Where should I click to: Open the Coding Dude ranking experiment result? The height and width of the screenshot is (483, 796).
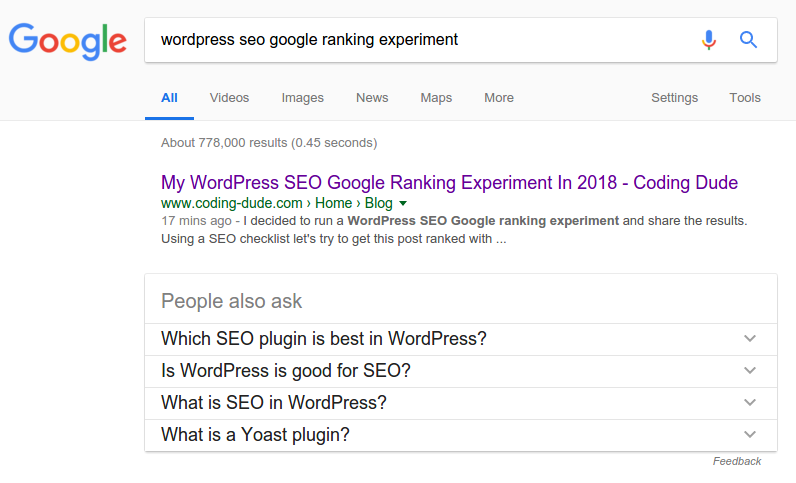tap(449, 183)
